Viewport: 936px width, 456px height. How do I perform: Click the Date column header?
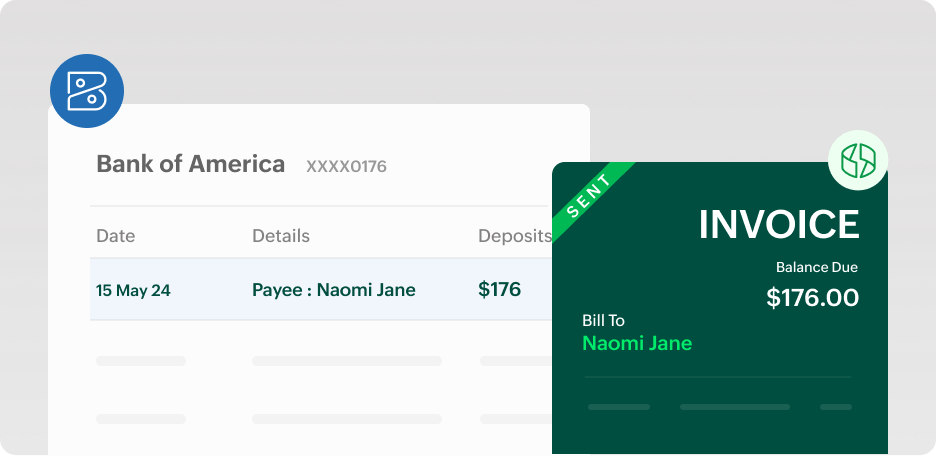[115, 236]
